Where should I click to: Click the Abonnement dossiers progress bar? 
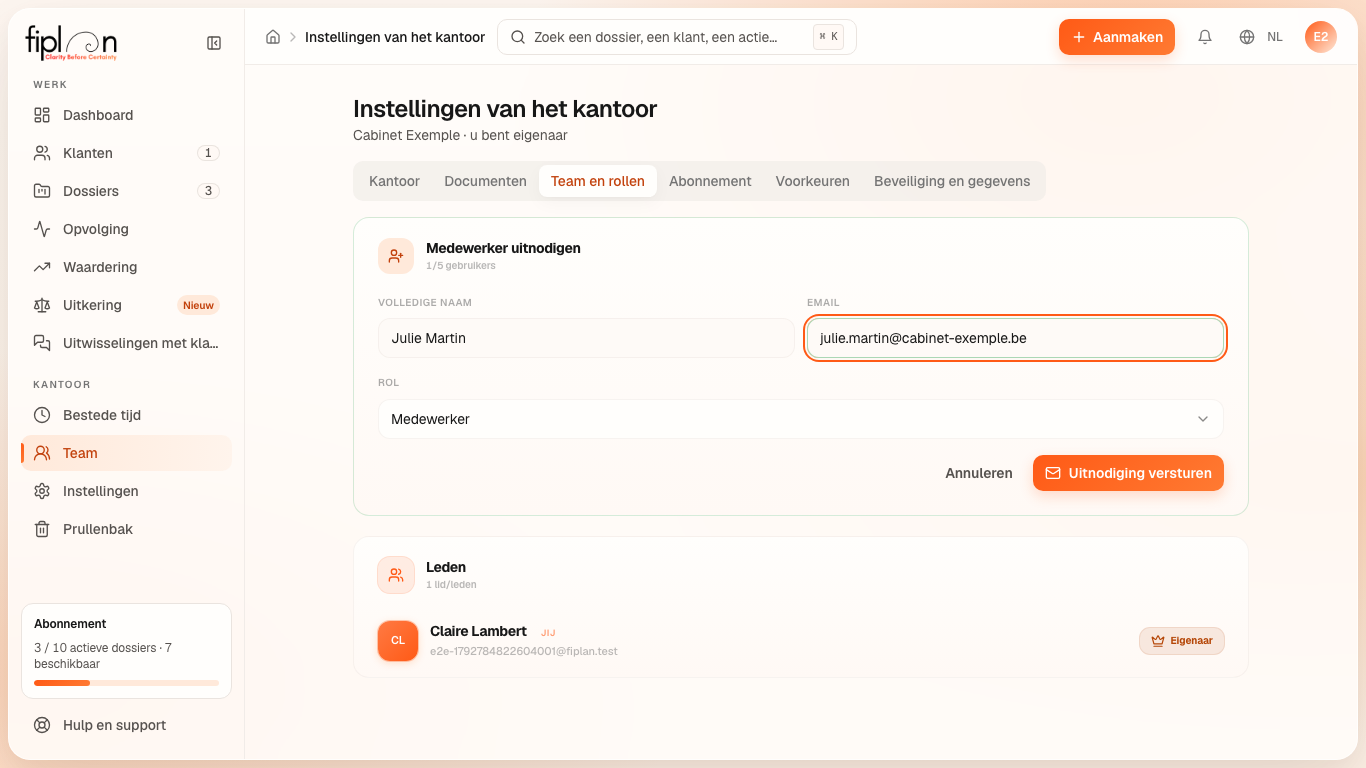[x=126, y=683]
